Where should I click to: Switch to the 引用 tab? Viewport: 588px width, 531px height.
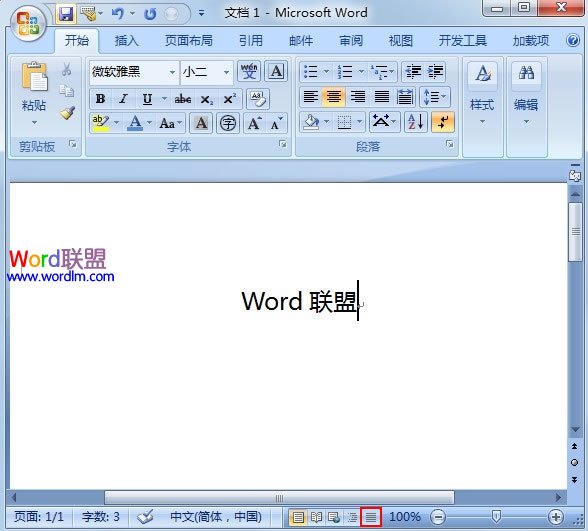pos(251,40)
